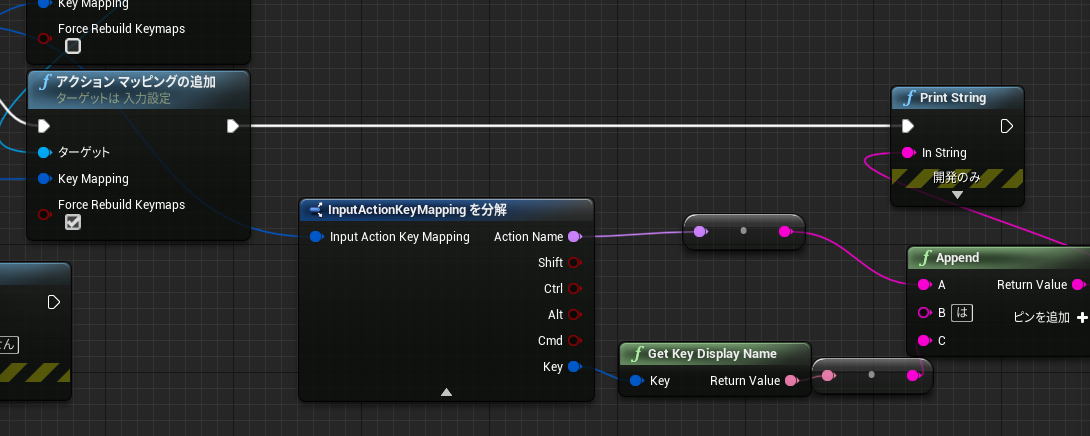
Task: Click output pin of lower text-to-string conversion node
Action: [914, 376]
